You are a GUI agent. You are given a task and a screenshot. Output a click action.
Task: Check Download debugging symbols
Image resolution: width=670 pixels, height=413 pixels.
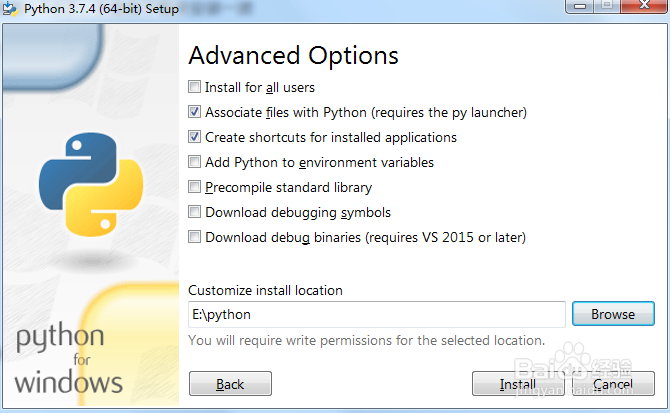pyautogui.click(x=195, y=212)
